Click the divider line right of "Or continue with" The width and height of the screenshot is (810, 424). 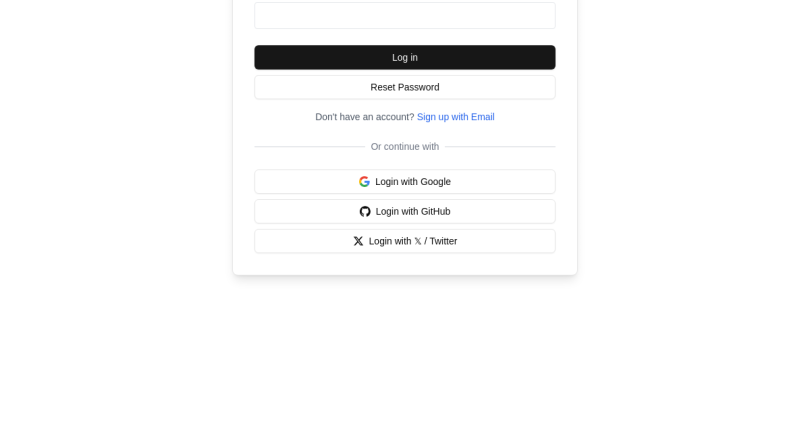[500, 147]
